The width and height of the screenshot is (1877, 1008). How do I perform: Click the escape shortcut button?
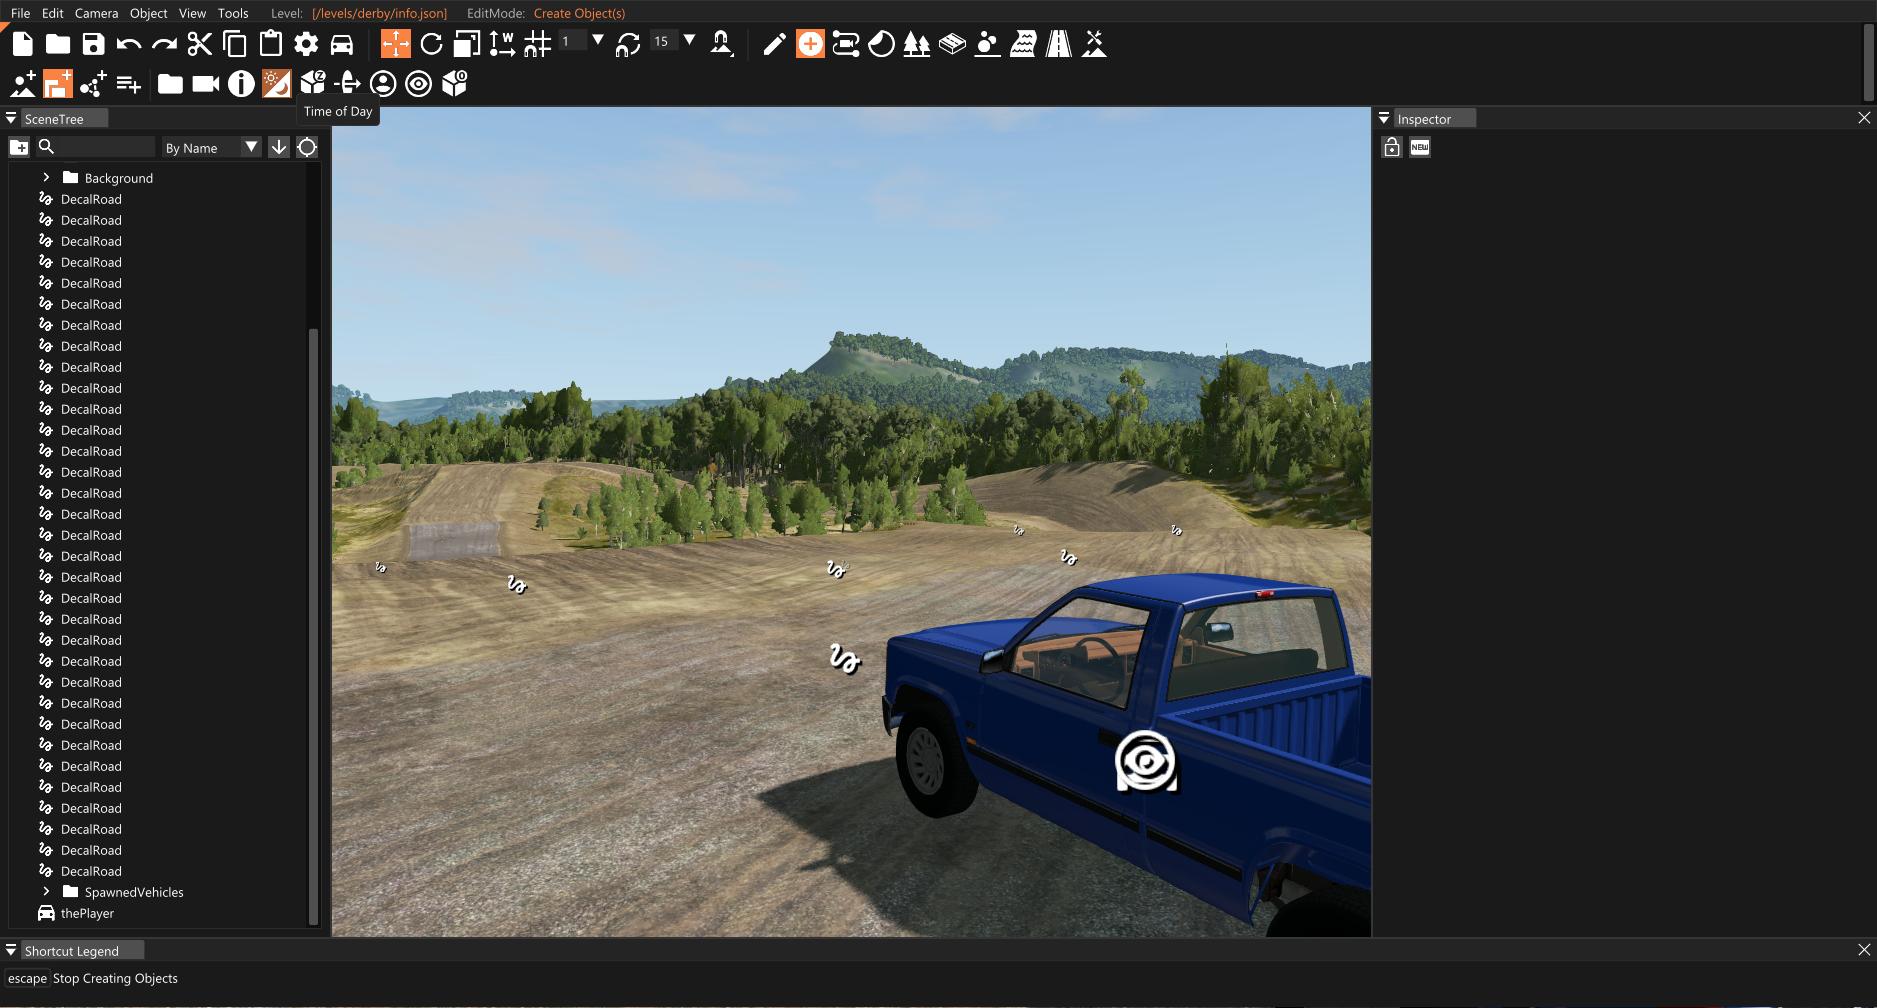click(27, 978)
